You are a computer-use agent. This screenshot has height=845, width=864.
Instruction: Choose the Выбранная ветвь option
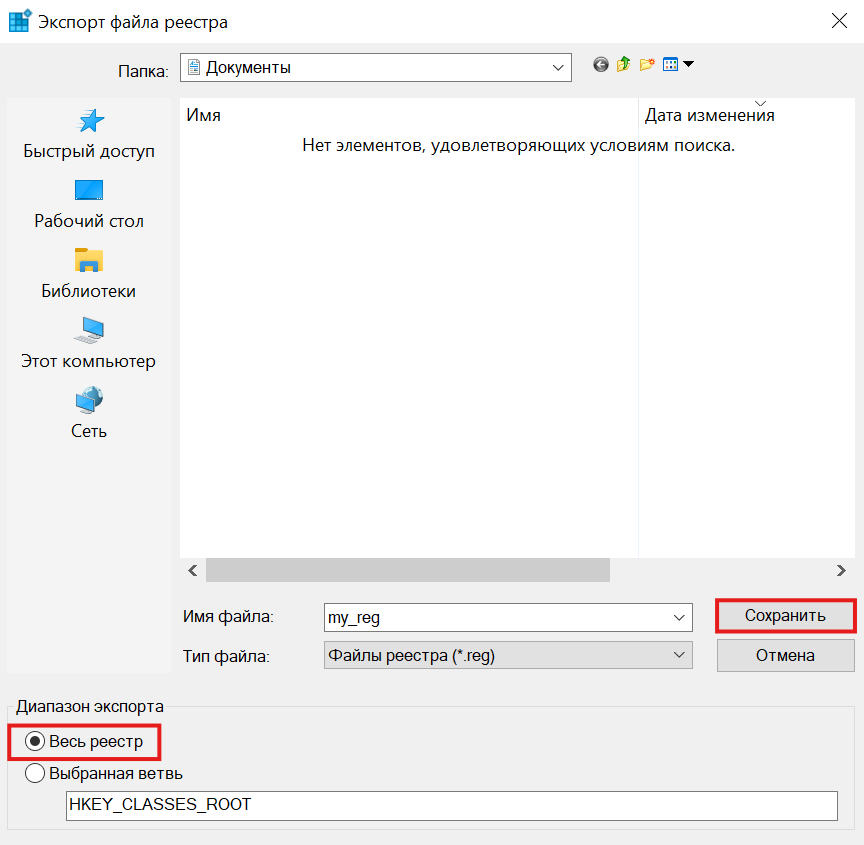(x=35, y=773)
